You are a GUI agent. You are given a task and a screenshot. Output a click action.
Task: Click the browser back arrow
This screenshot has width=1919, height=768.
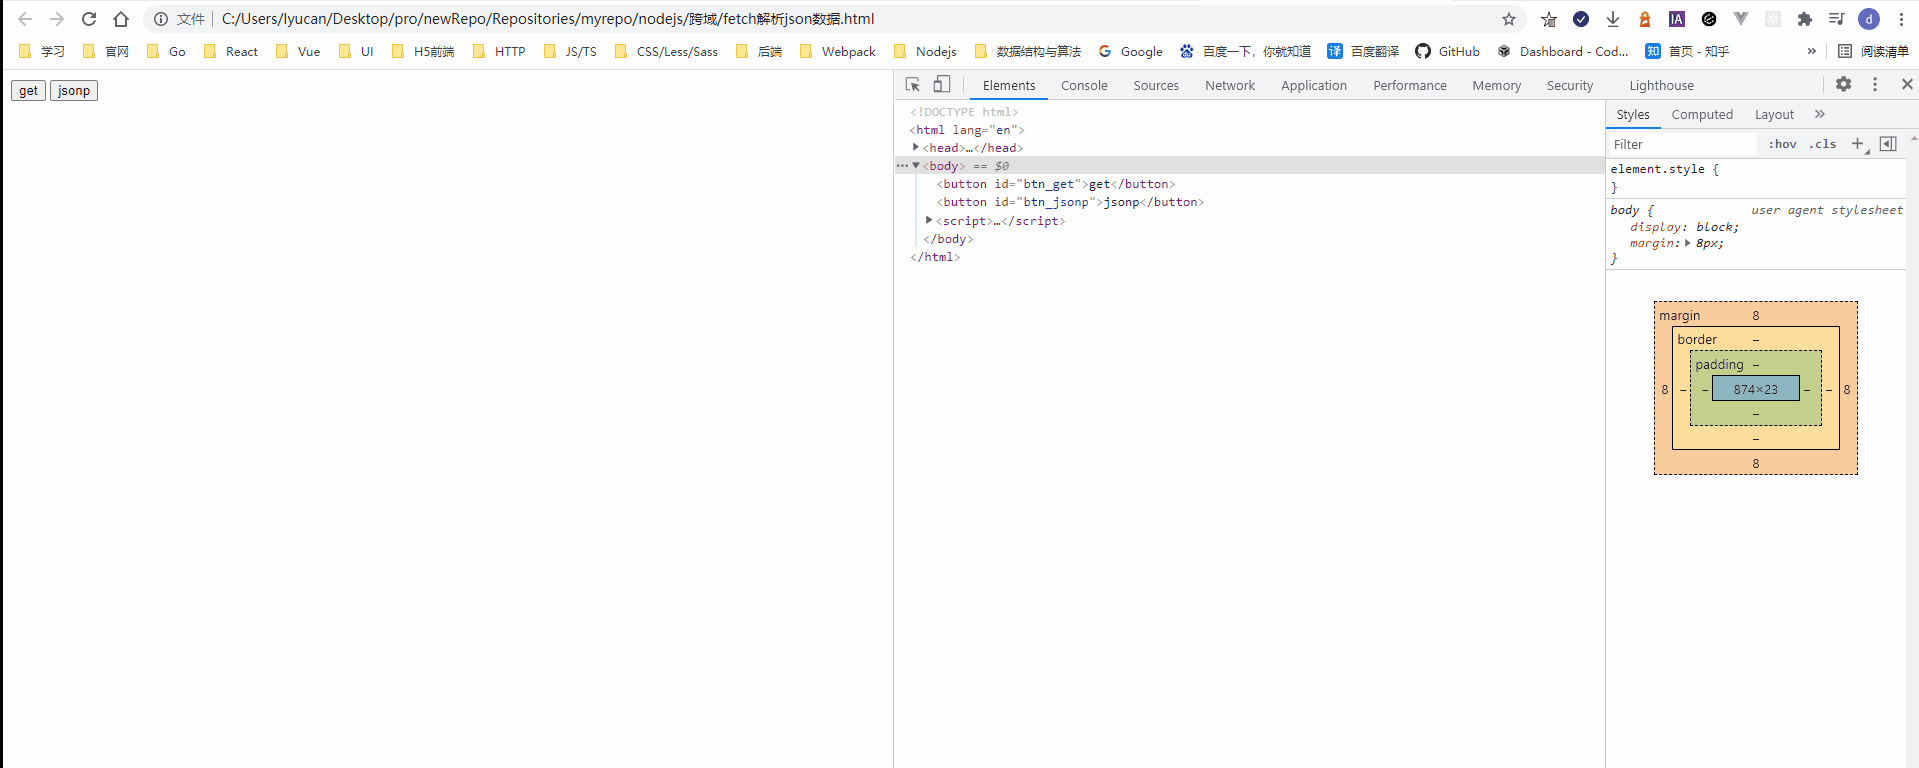25,19
